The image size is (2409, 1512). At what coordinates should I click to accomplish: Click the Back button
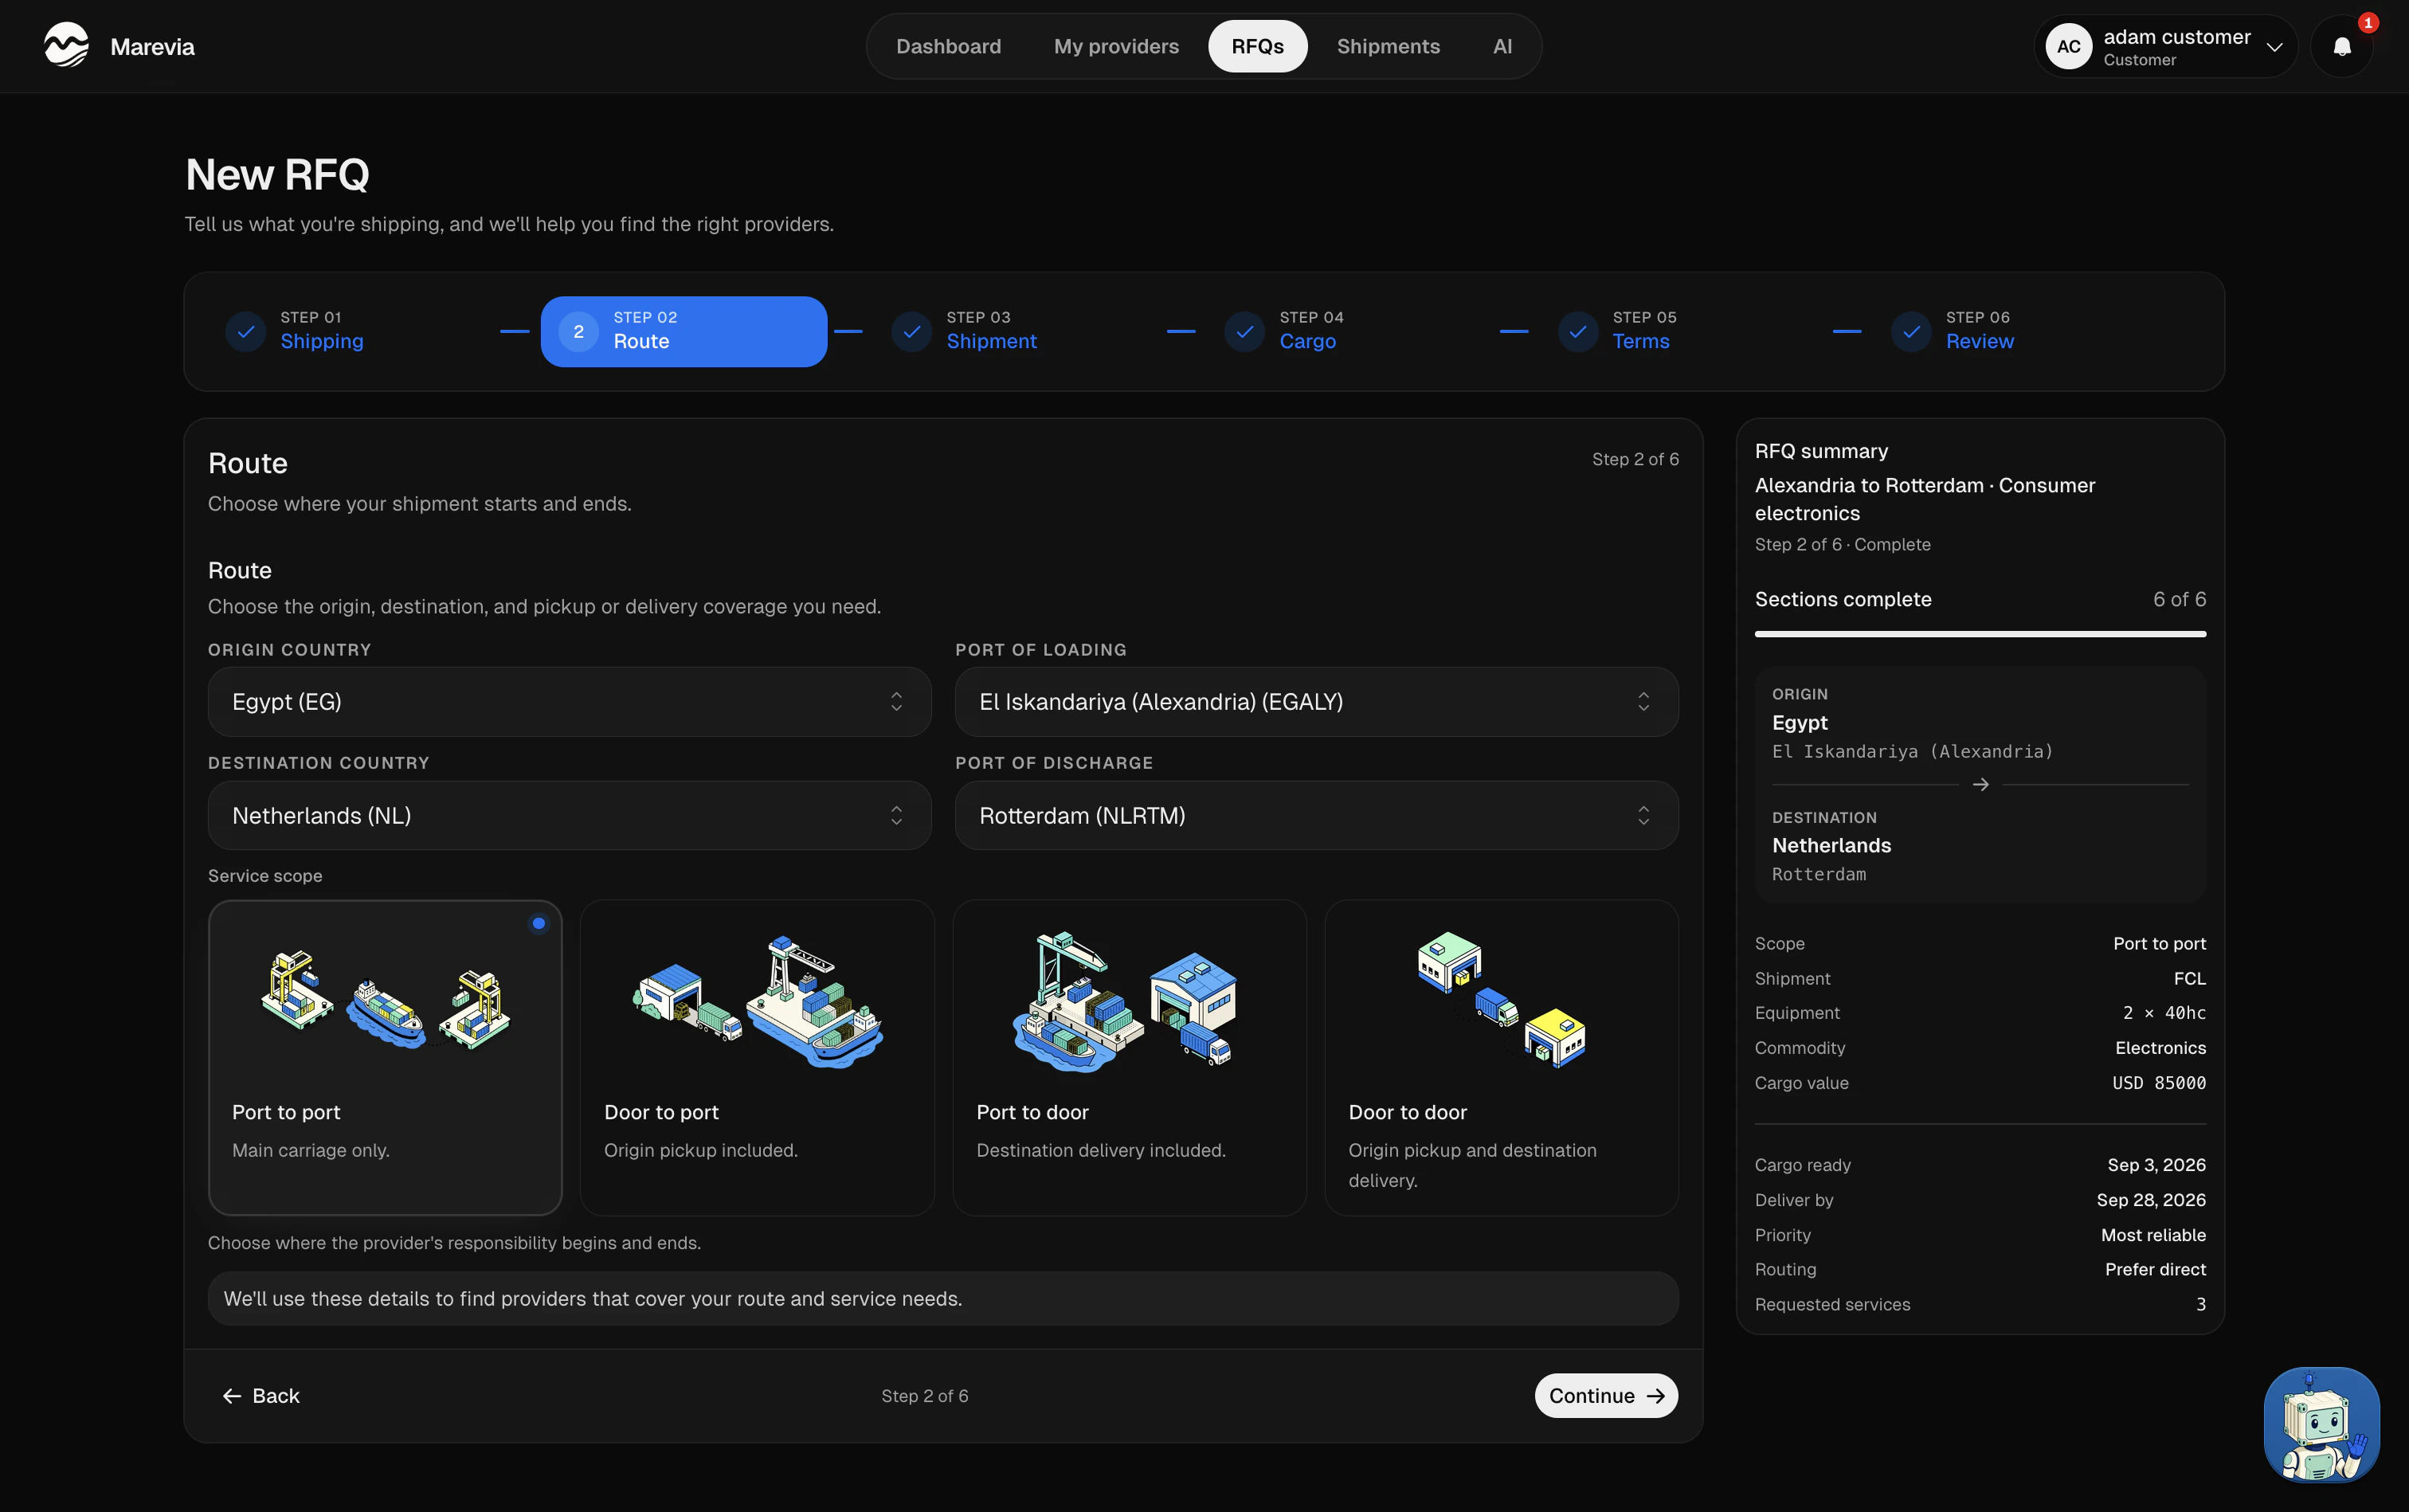coord(261,1396)
